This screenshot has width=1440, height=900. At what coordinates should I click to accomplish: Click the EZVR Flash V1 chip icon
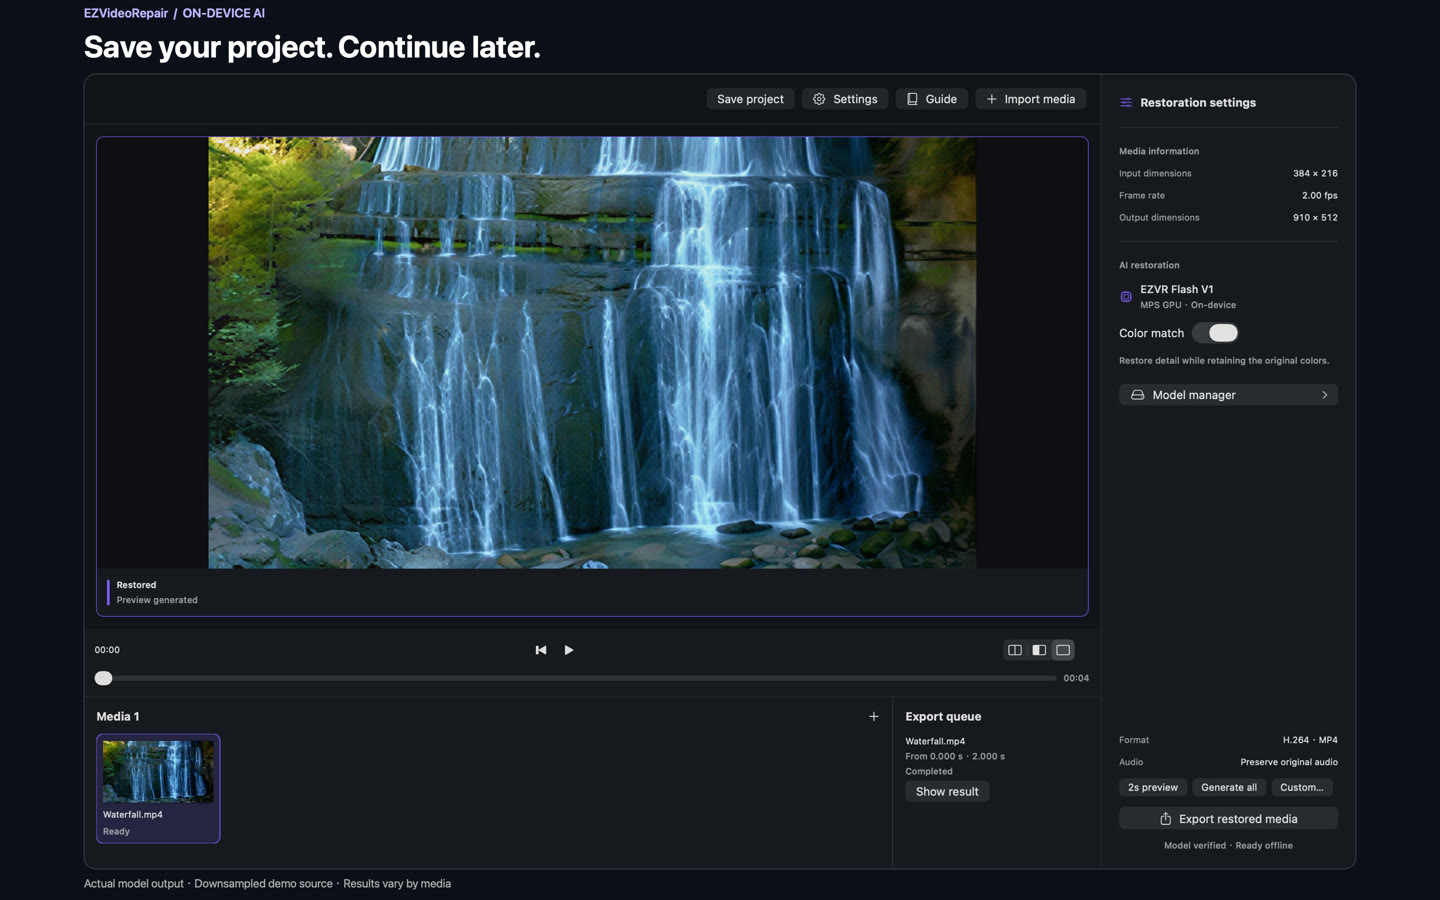coord(1126,297)
